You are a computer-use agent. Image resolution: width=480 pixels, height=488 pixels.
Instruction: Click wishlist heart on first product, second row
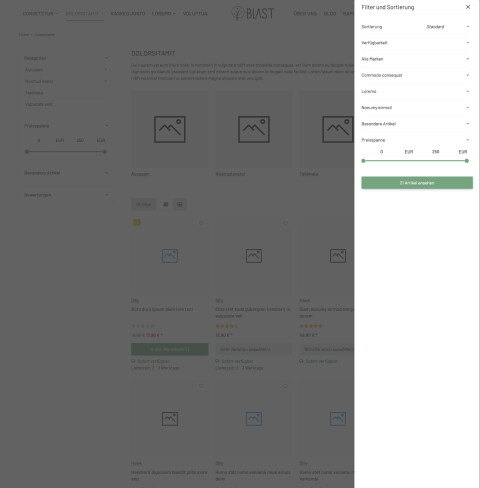click(201, 386)
